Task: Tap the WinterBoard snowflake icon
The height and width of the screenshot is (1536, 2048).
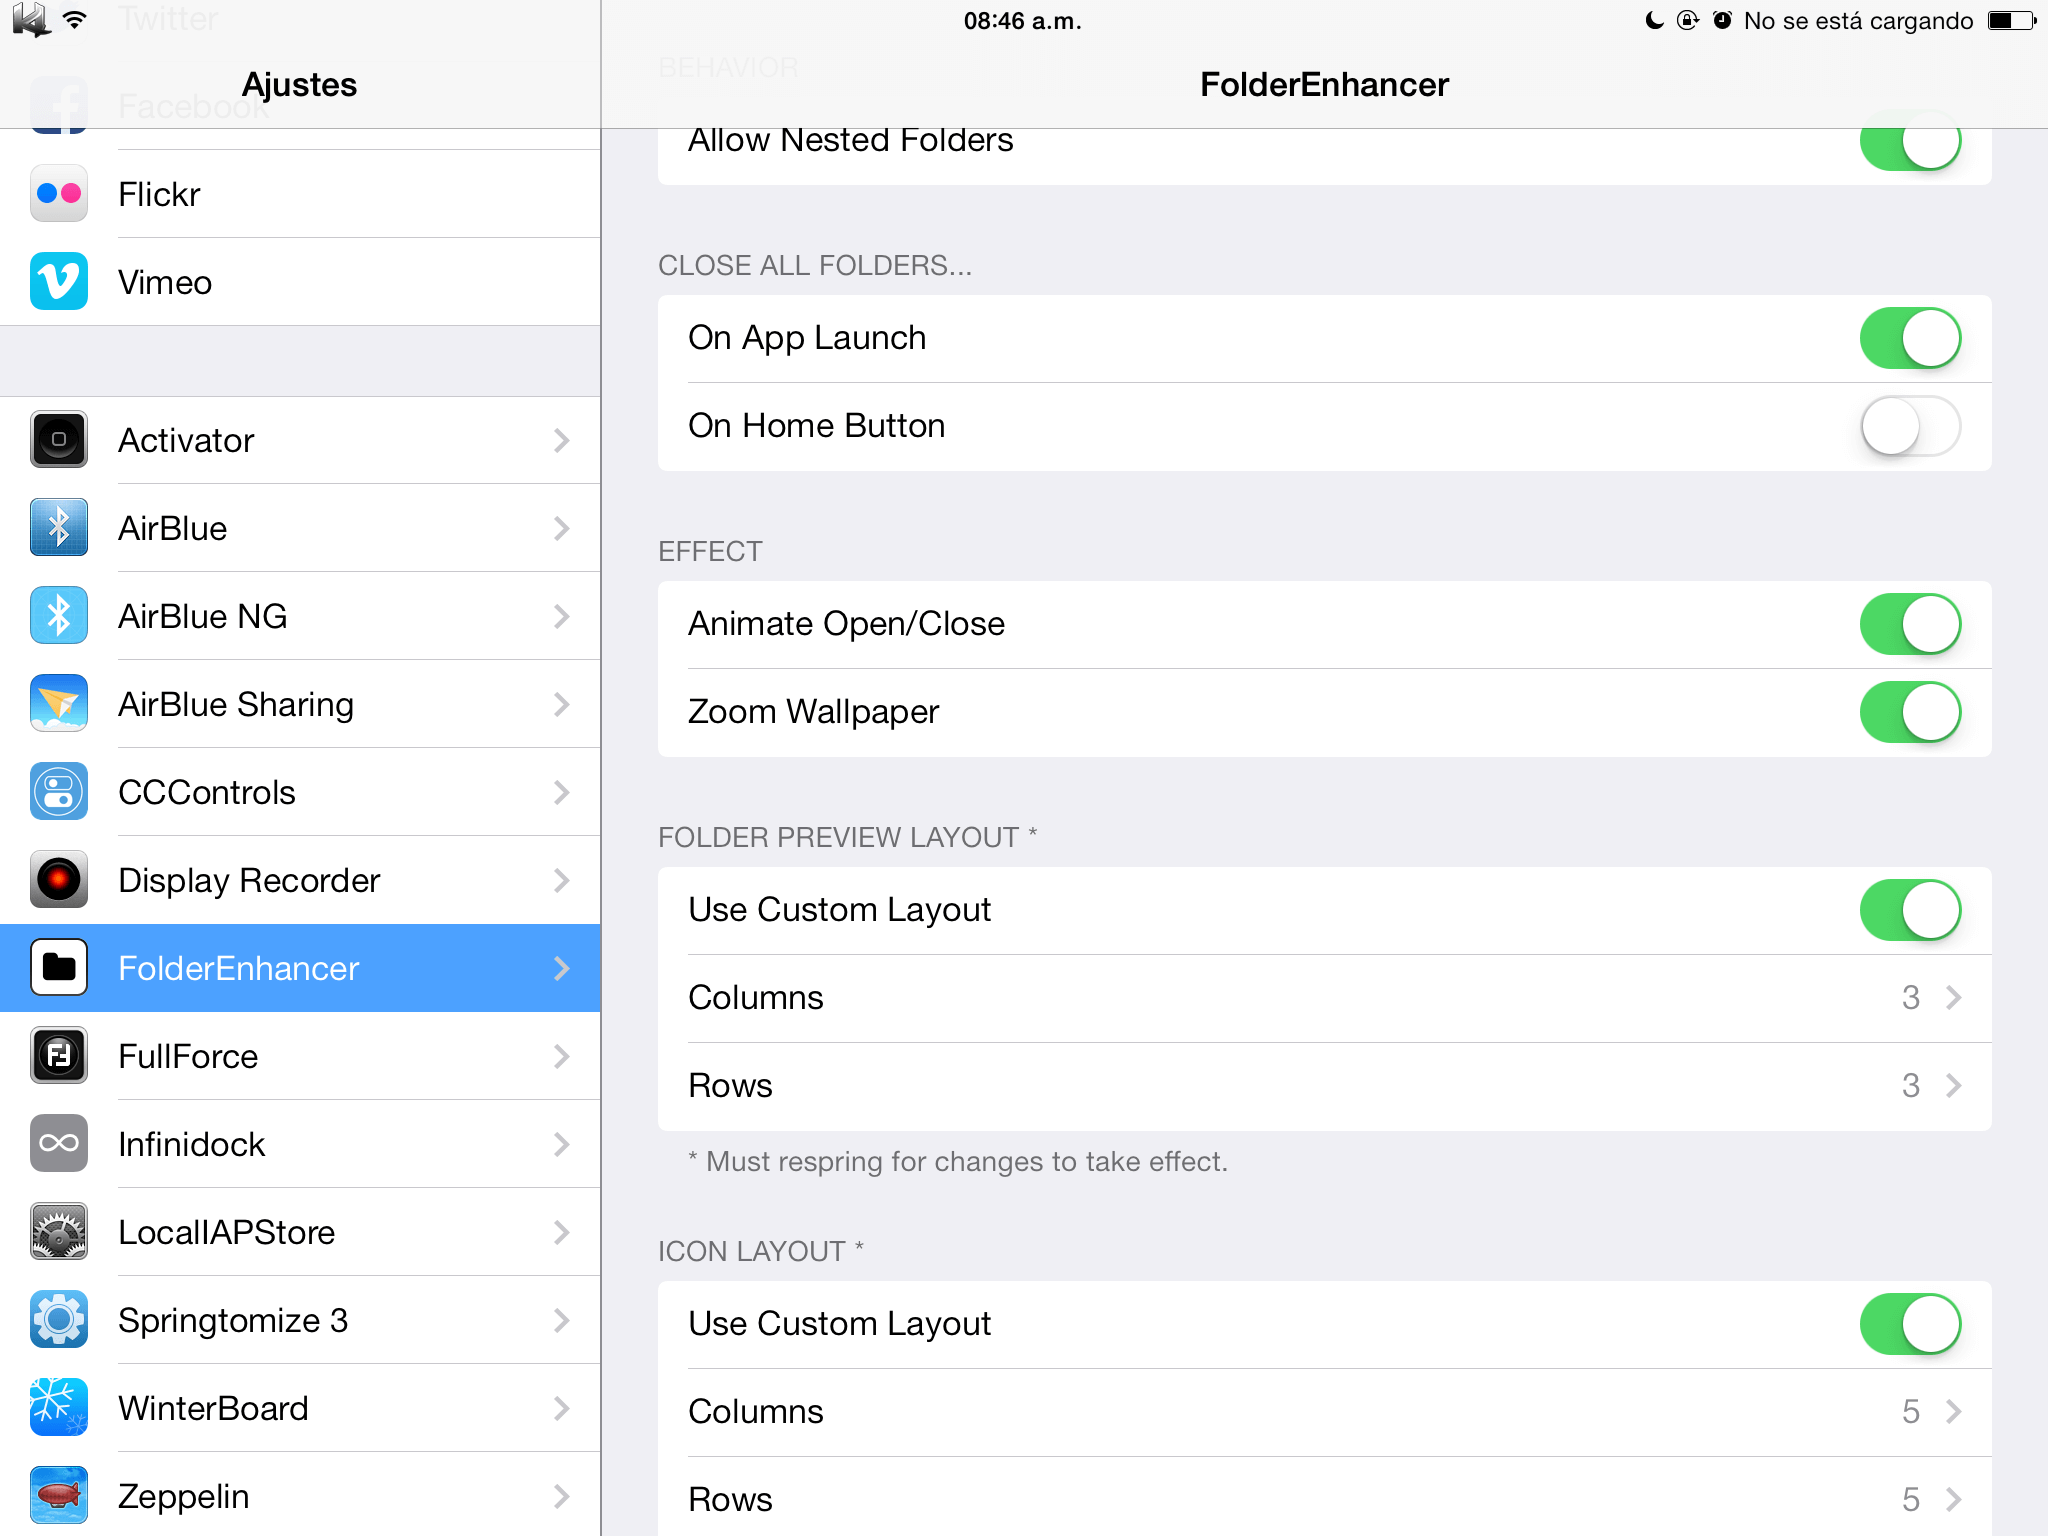Action: pyautogui.click(x=59, y=1408)
